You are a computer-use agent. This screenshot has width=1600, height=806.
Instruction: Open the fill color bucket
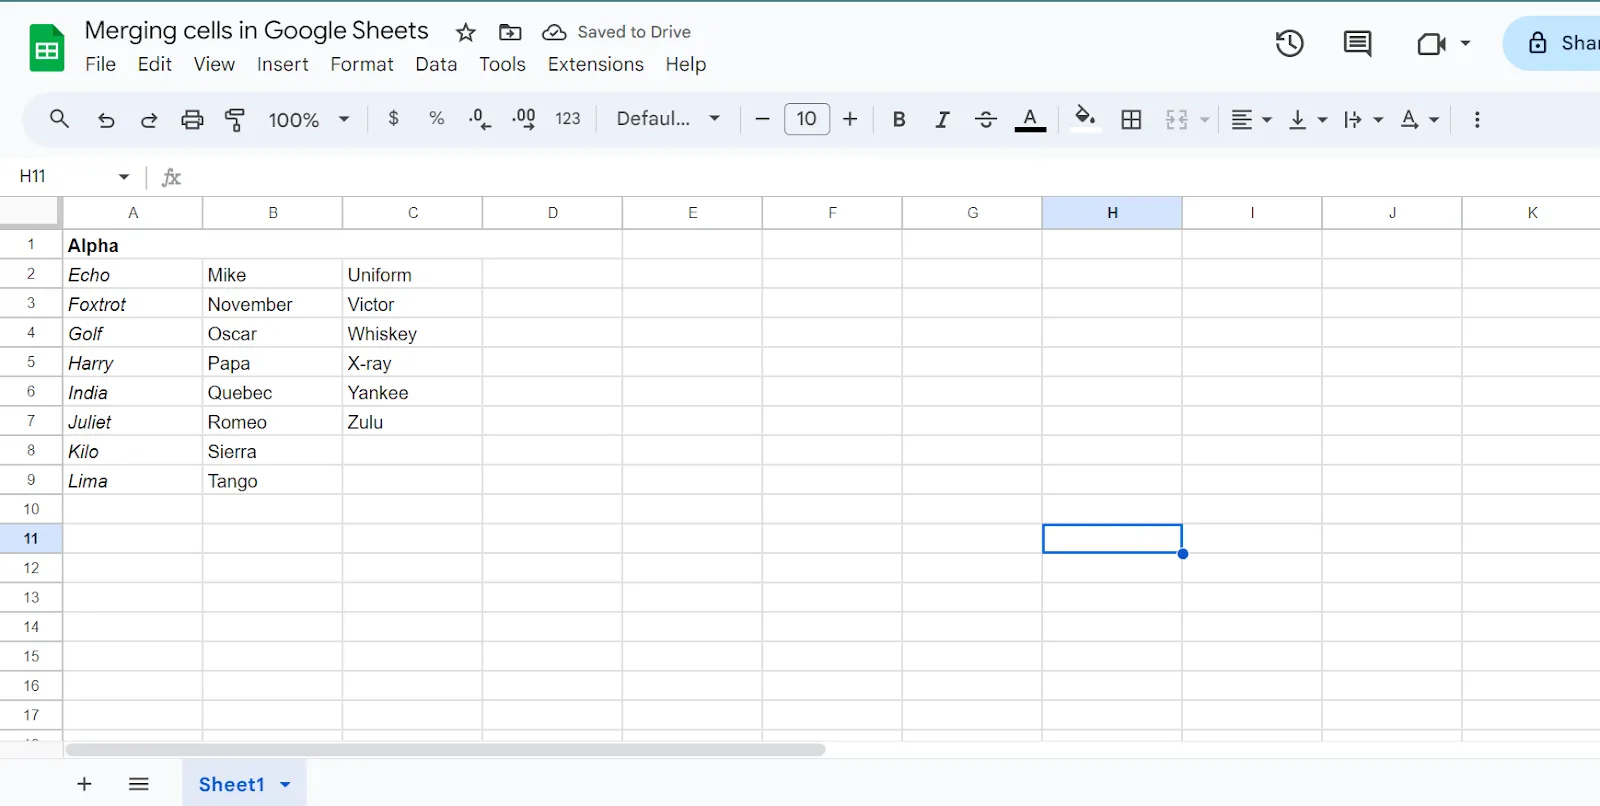pos(1085,119)
